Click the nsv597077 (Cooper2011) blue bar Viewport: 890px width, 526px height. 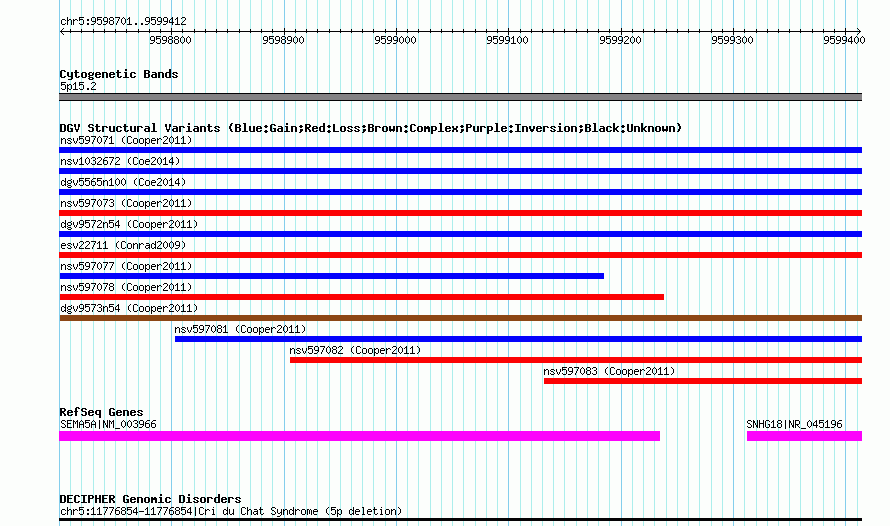331,276
